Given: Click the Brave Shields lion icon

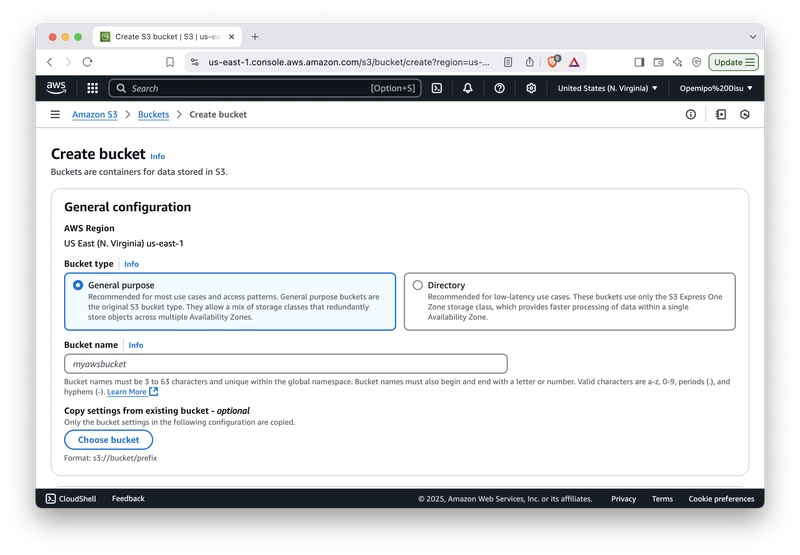Looking at the screenshot, I should [x=553, y=62].
